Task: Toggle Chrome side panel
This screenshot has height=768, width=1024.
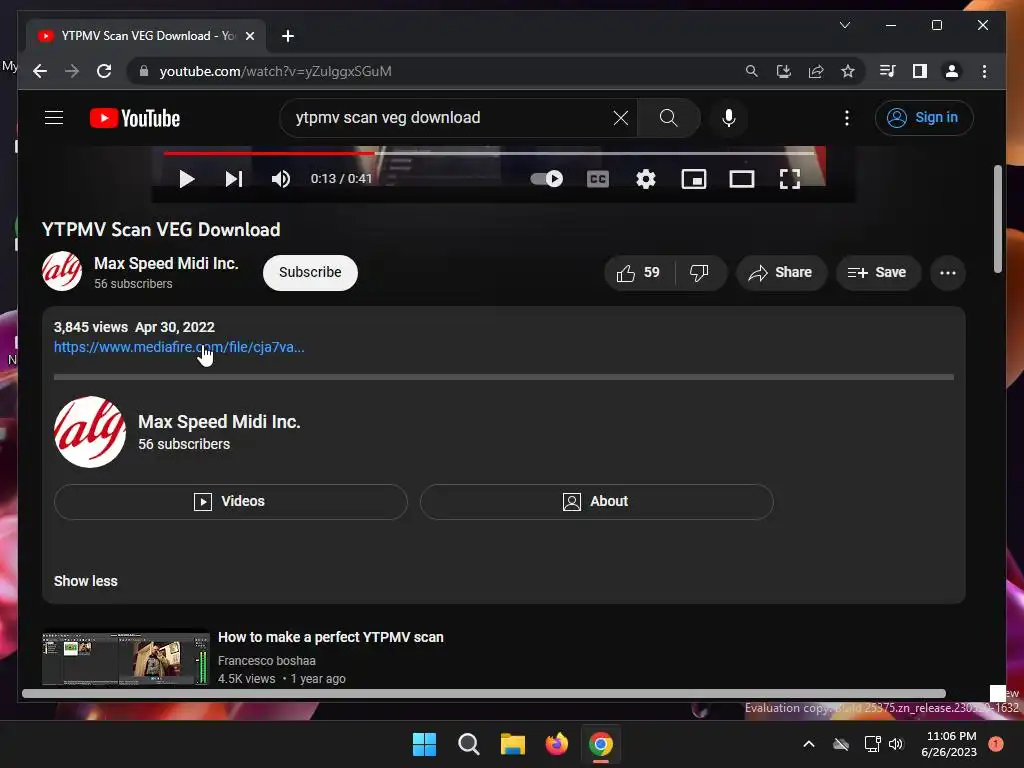Action: (x=920, y=71)
